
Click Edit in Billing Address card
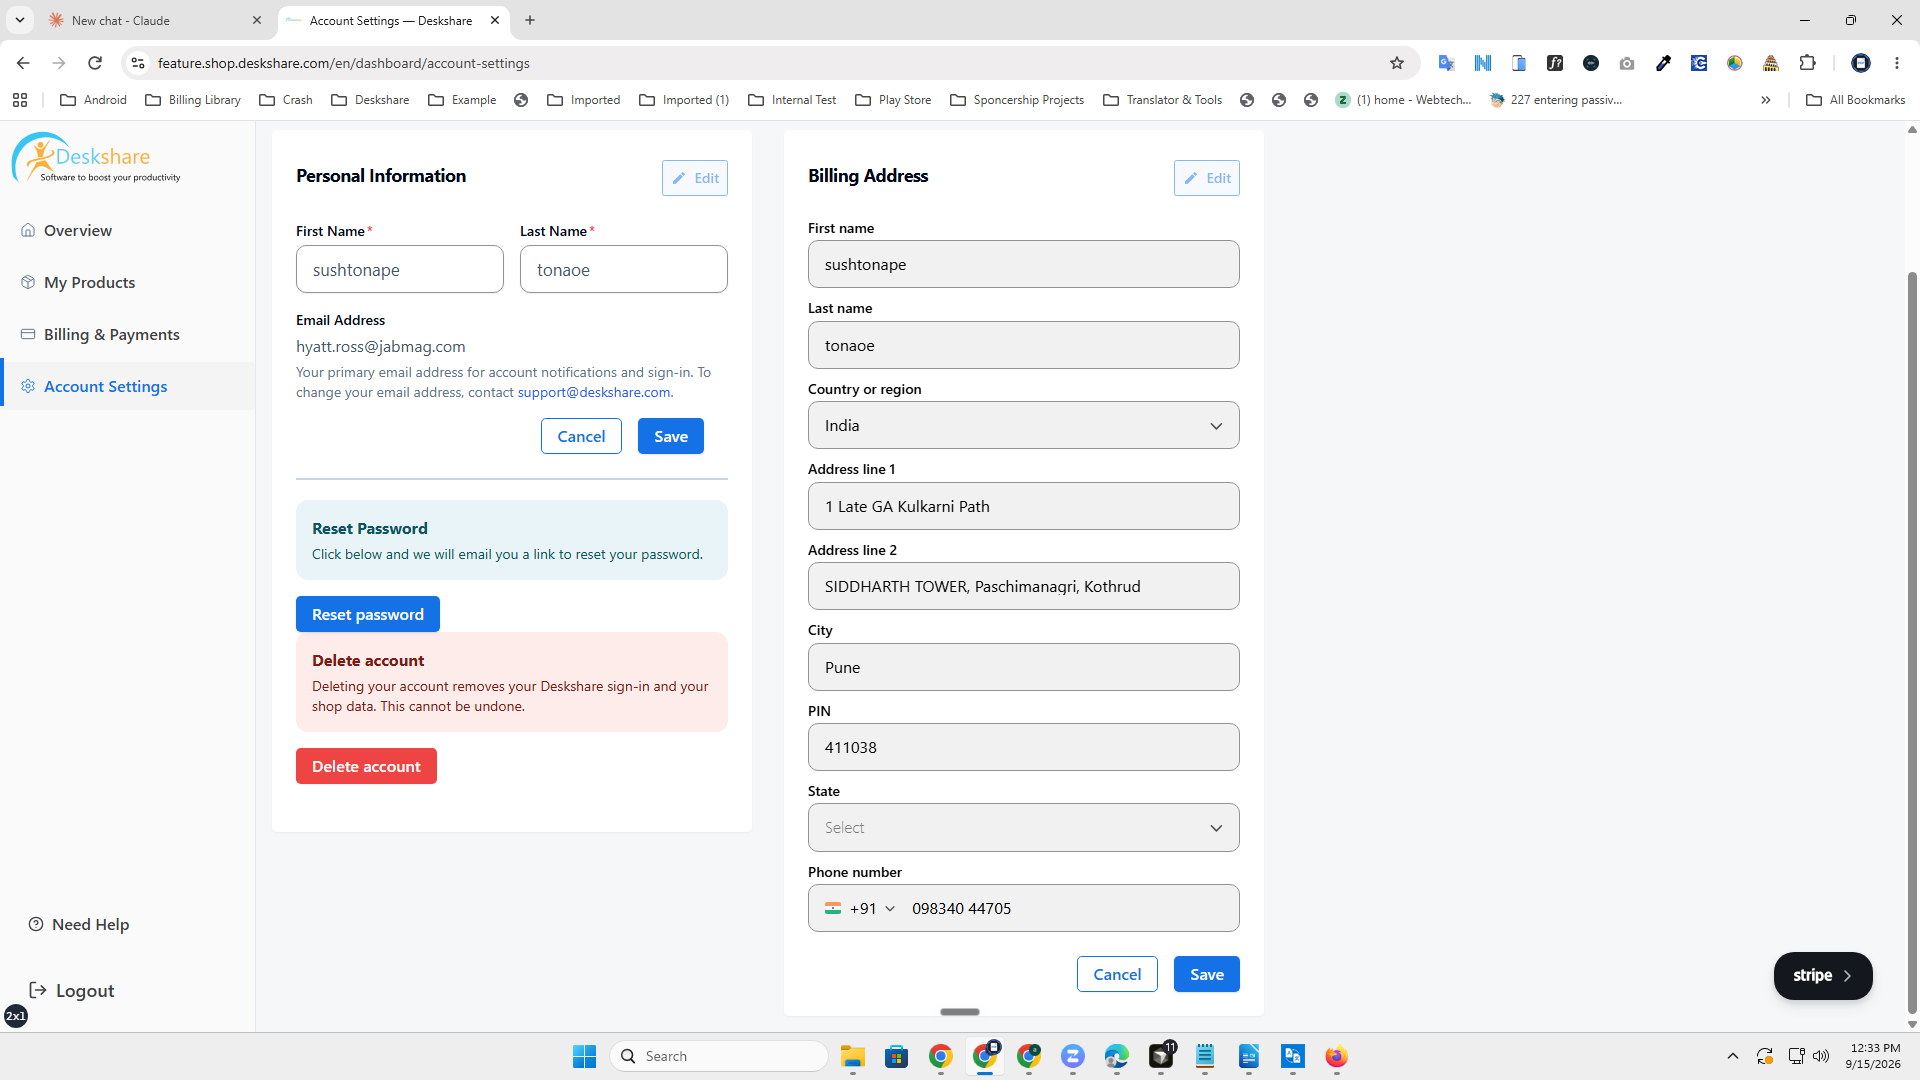click(x=1207, y=178)
